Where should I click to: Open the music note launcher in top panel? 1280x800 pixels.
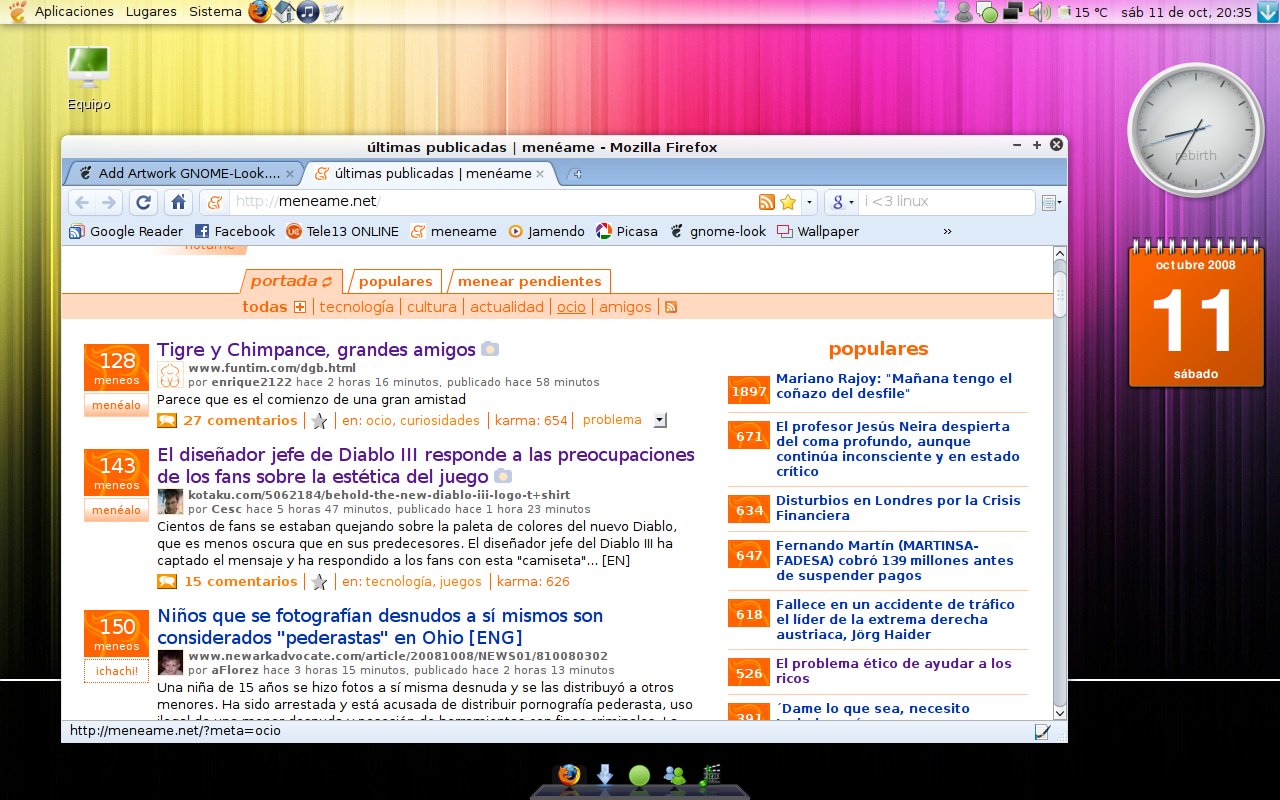(x=308, y=12)
